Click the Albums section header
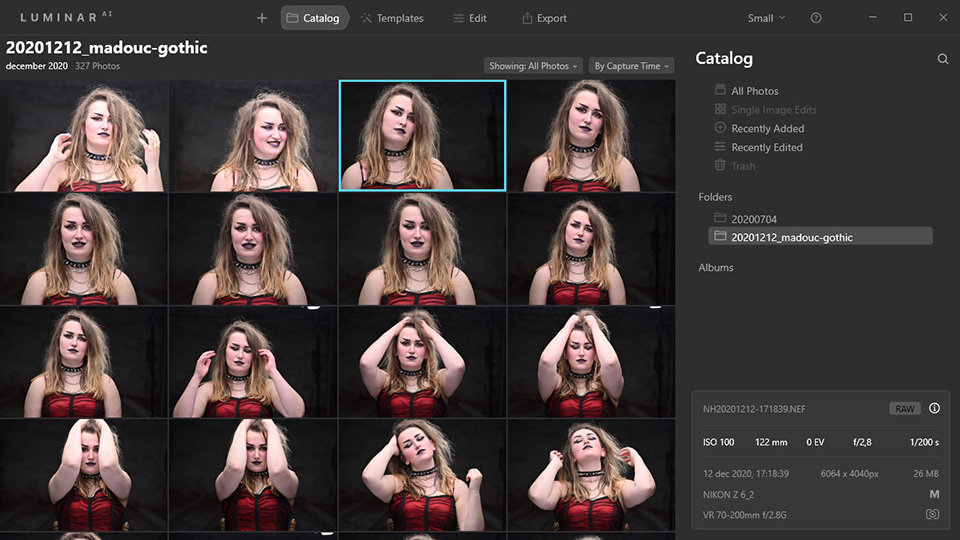 click(x=716, y=268)
